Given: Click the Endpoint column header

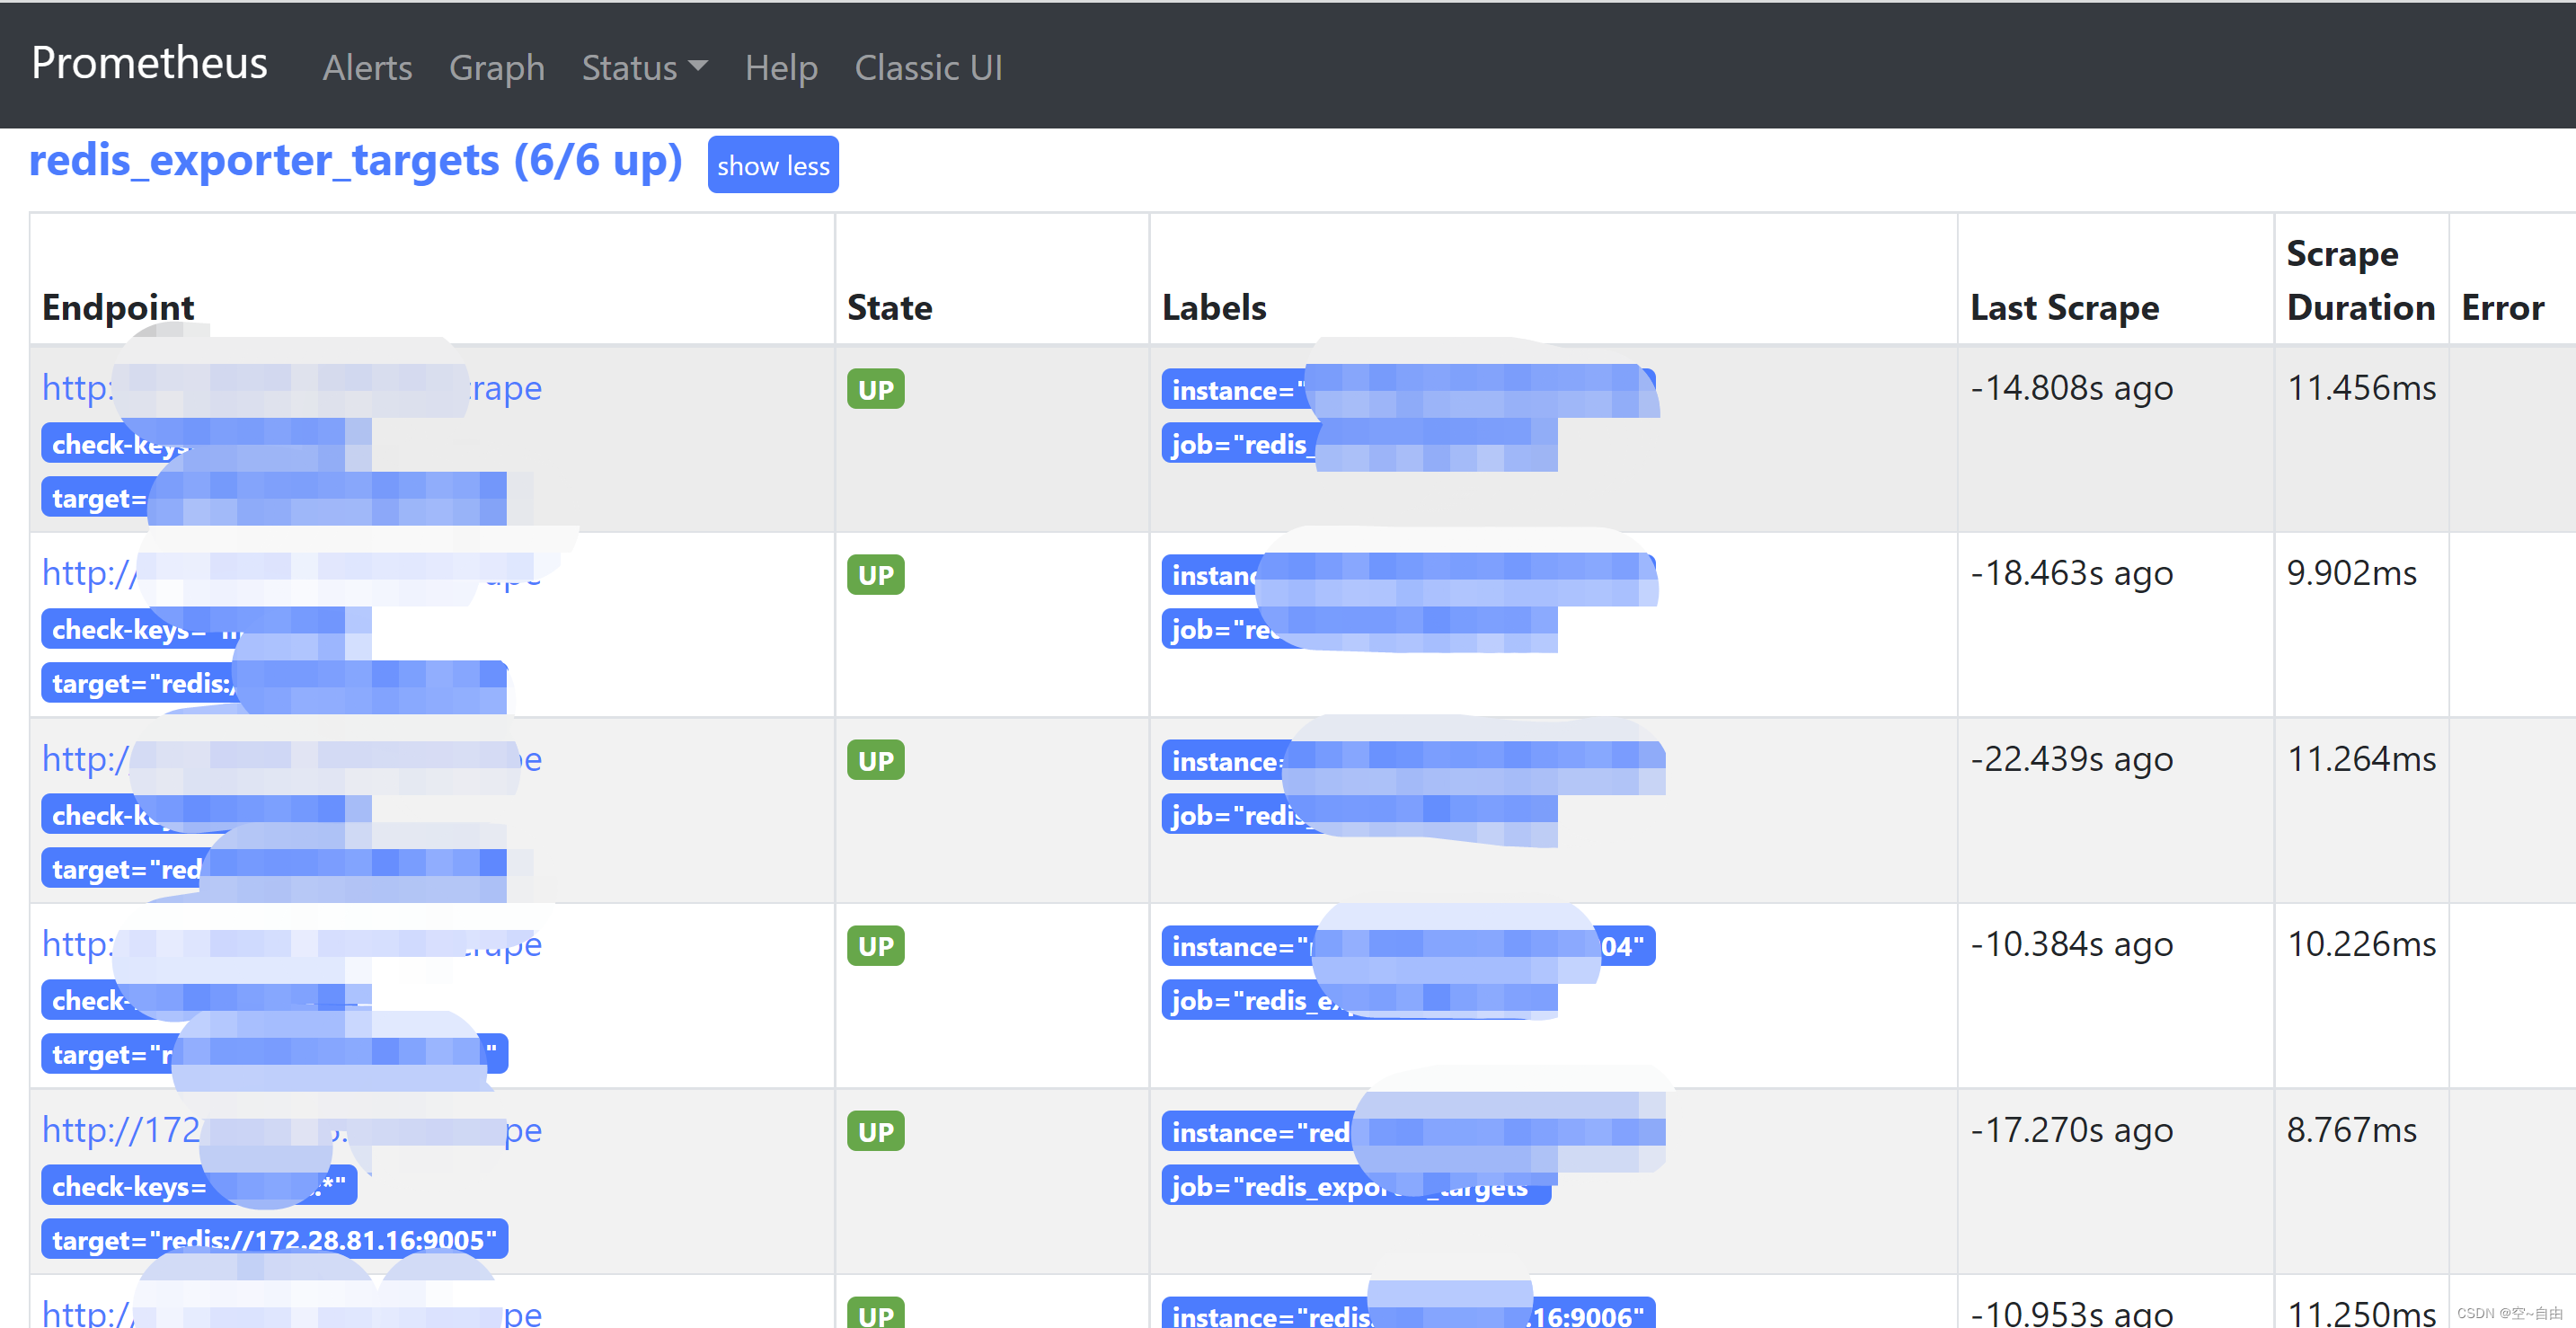Looking at the screenshot, I should [x=118, y=308].
